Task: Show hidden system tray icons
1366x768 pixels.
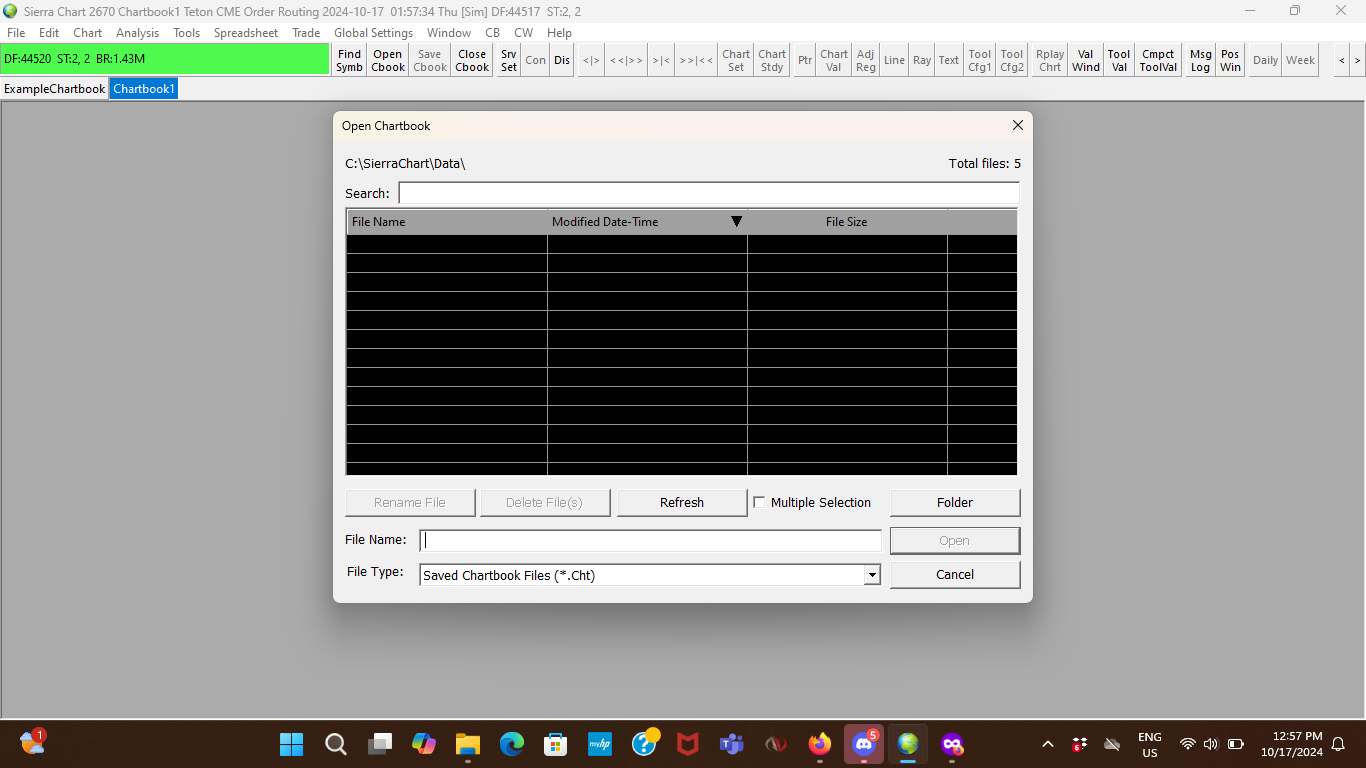Action: [x=1048, y=744]
